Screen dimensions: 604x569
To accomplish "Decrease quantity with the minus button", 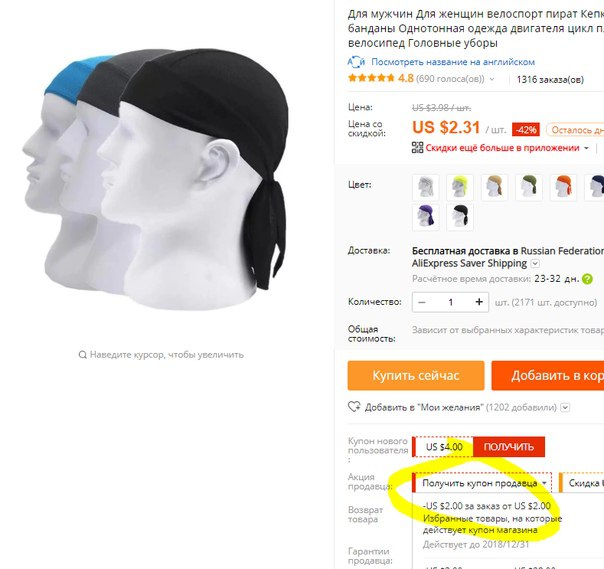I will point(422,302).
